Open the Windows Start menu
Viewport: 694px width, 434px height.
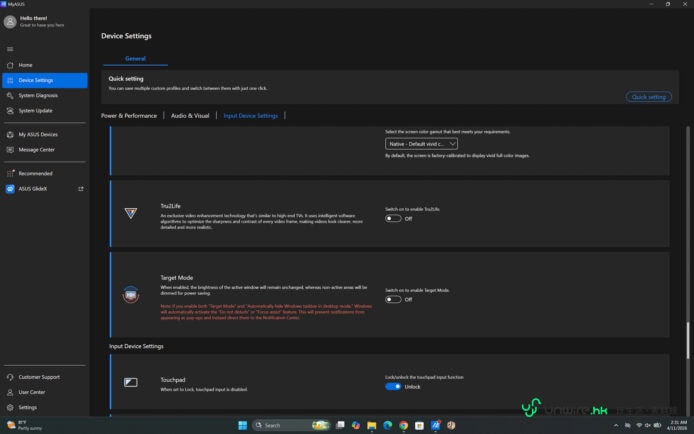tap(243, 425)
